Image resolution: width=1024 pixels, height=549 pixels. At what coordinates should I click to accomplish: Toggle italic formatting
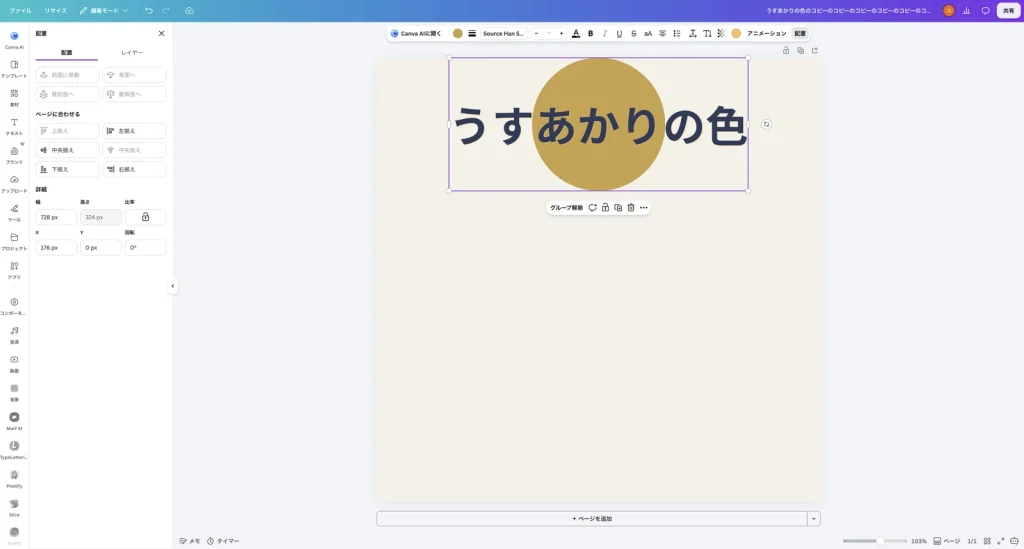(605, 33)
